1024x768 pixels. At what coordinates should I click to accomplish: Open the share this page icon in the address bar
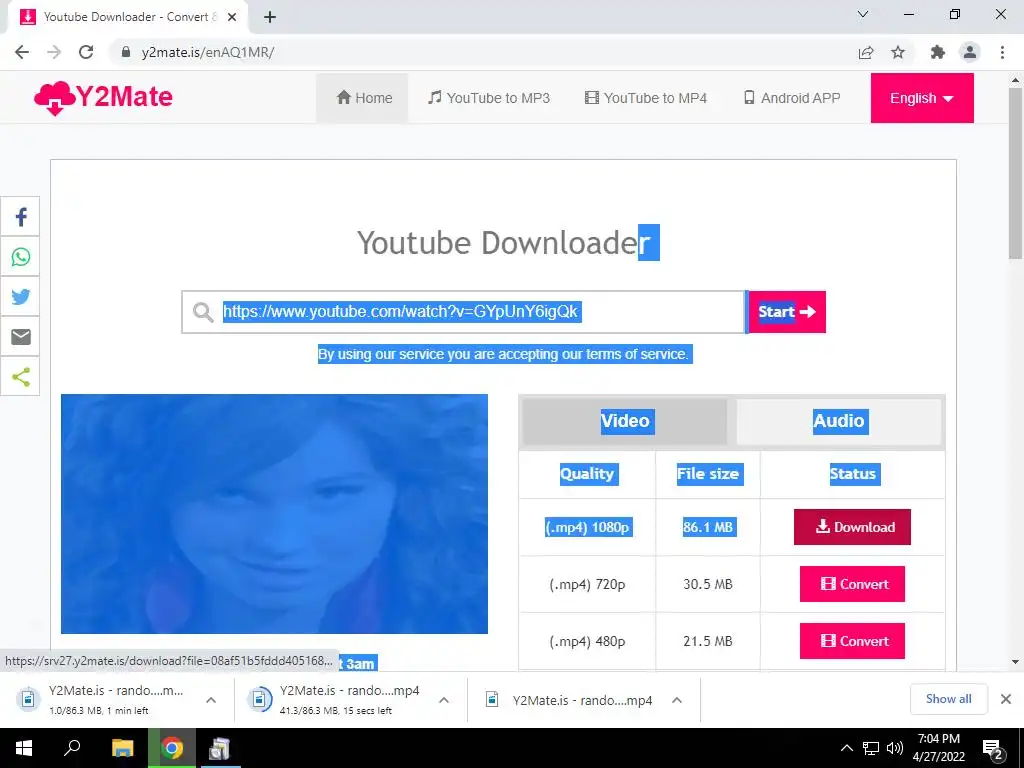click(x=865, y=52)
